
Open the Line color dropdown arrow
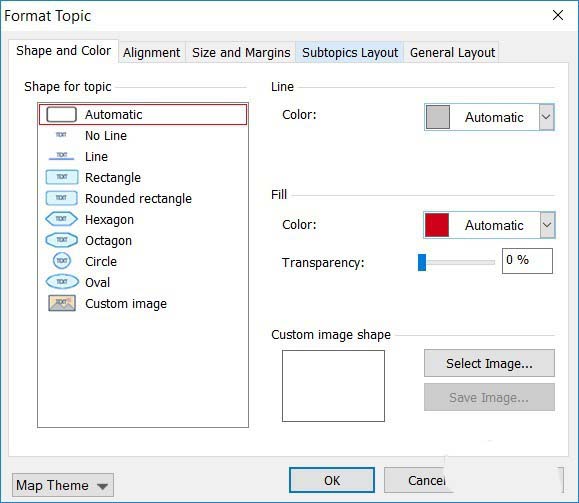coord(547,117)
